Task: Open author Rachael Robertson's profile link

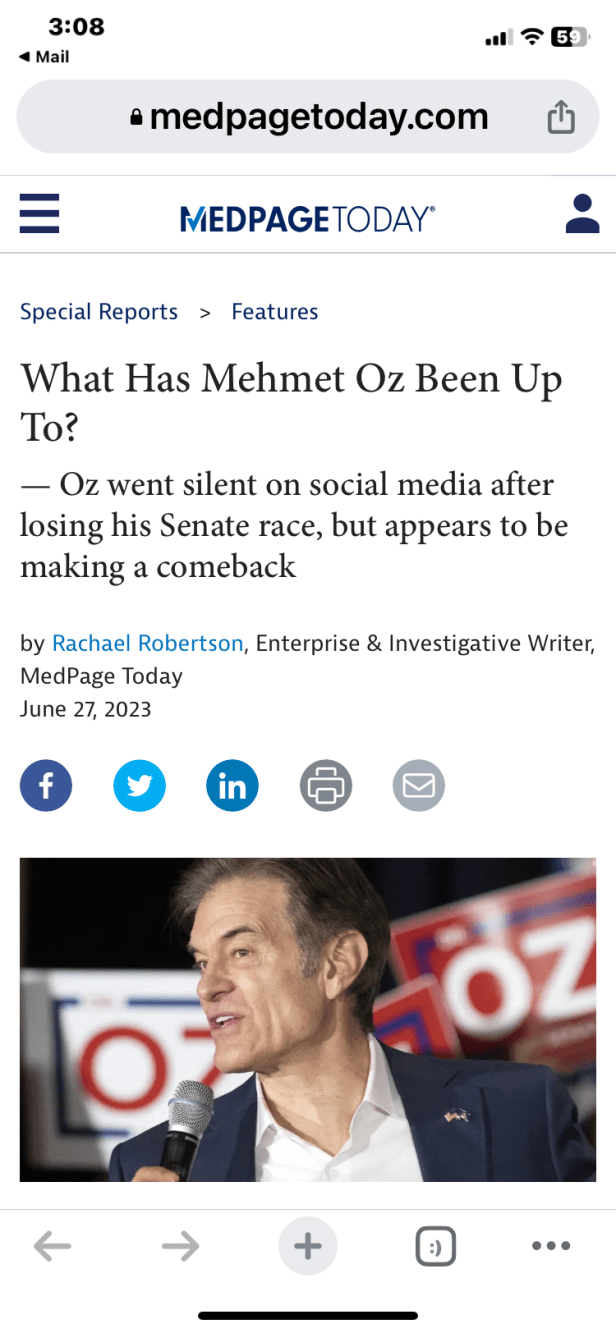Action: [x=147, y=643]
